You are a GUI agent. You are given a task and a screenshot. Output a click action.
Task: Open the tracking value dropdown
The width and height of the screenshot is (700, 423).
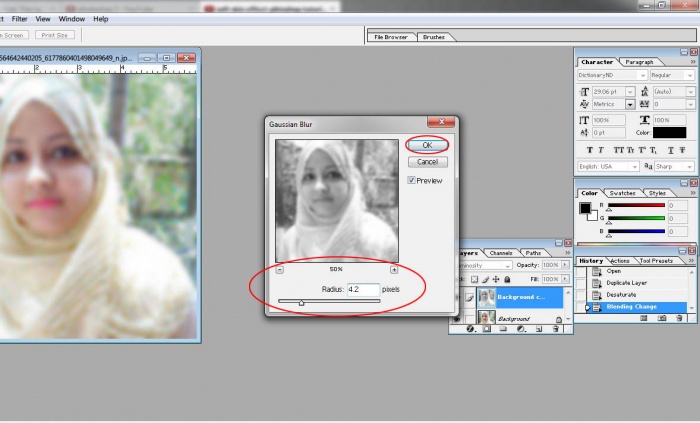(x=691, y=104)
